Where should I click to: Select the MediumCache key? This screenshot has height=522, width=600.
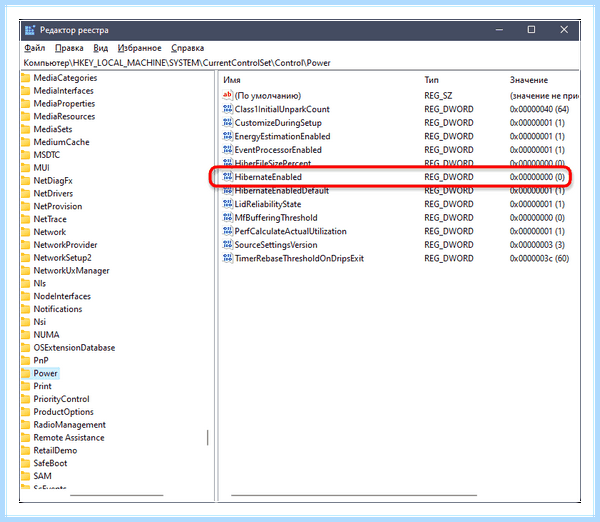(x=61, y=142)
